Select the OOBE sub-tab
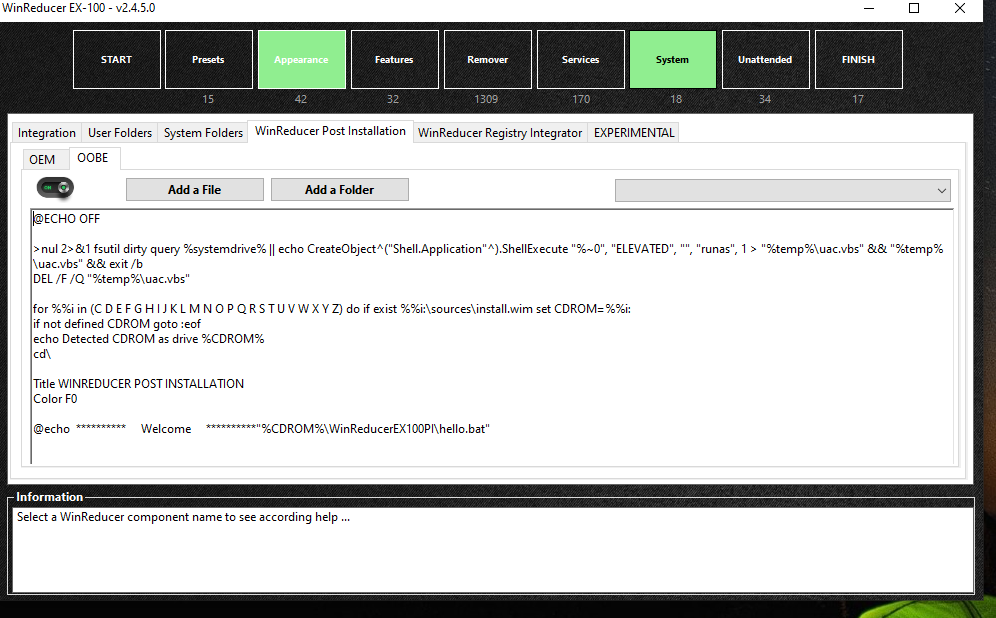Viewport: 996px width, 618px height. [x=93, y=158]
